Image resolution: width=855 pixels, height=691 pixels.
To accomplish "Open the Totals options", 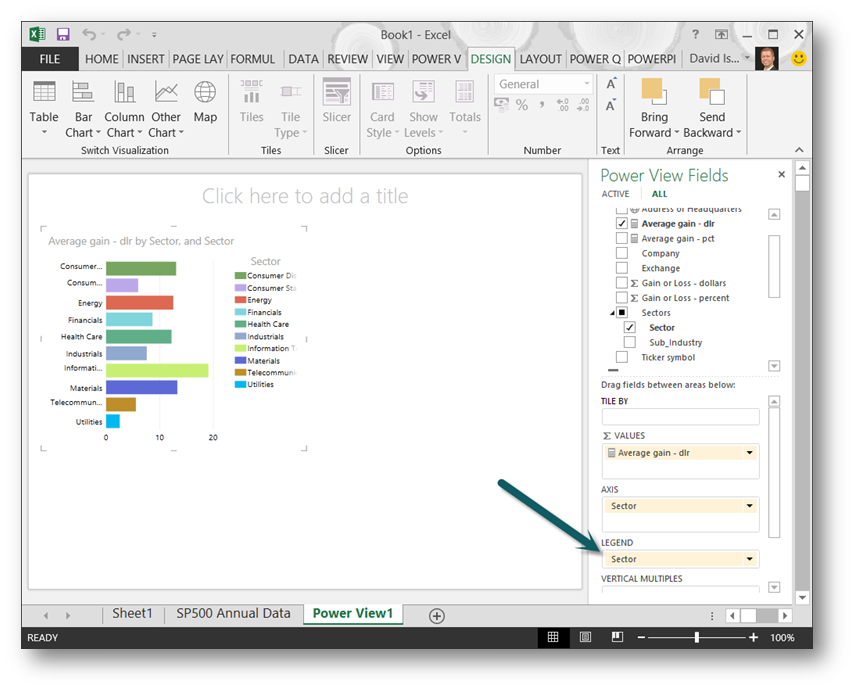I will [x=465, y=109].
